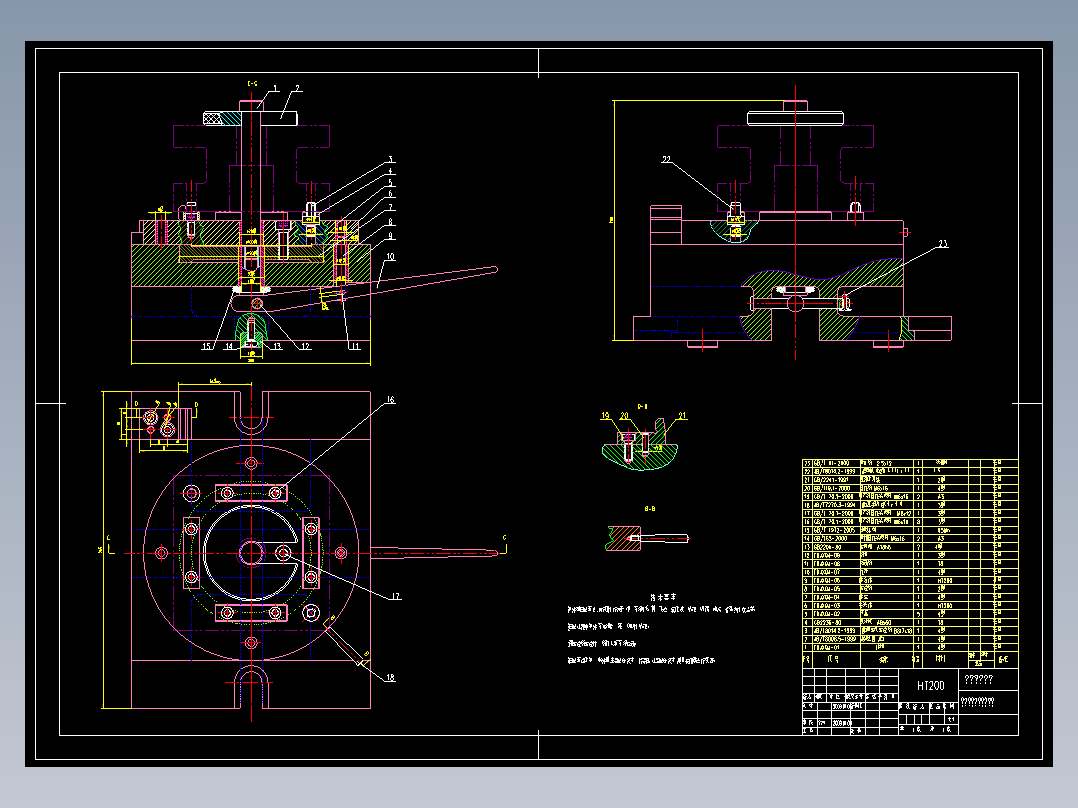1078x808 pixels.
Task: Click part callout 17 beside circular plate
Action: tap(395, 596)
